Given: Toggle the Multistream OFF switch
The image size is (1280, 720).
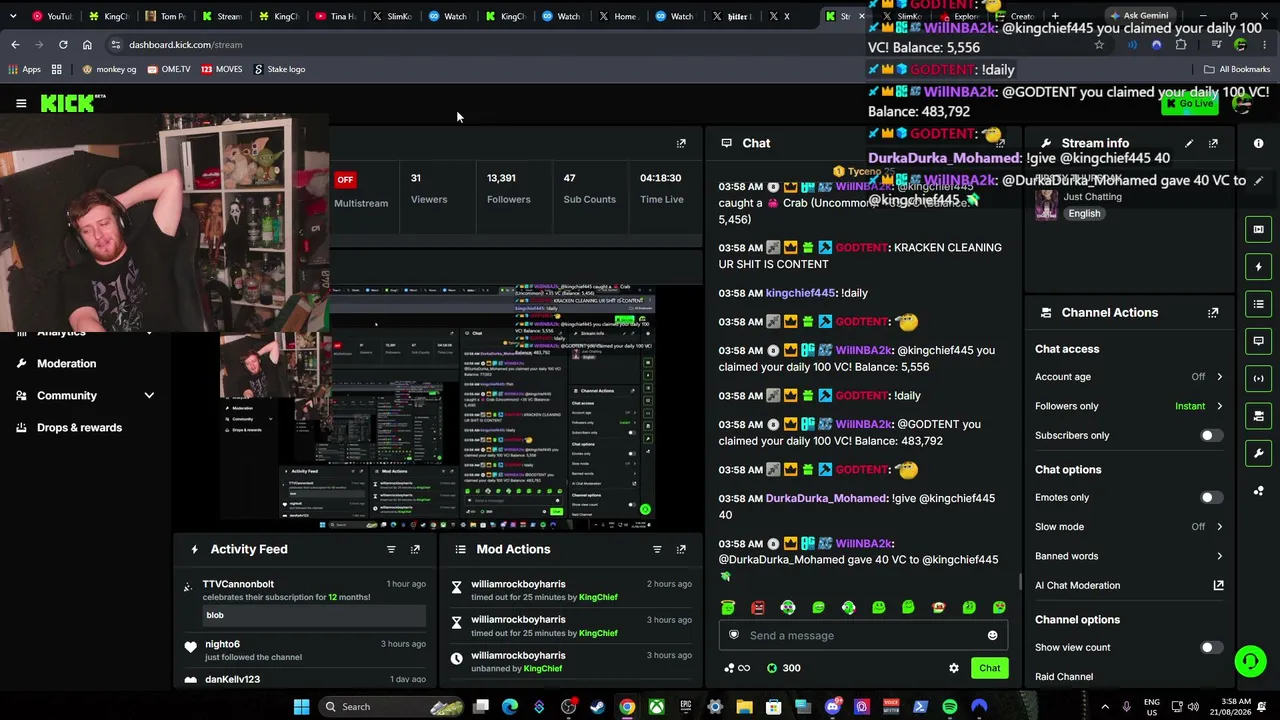Looking at the screenshot, I should coord(345,180).
